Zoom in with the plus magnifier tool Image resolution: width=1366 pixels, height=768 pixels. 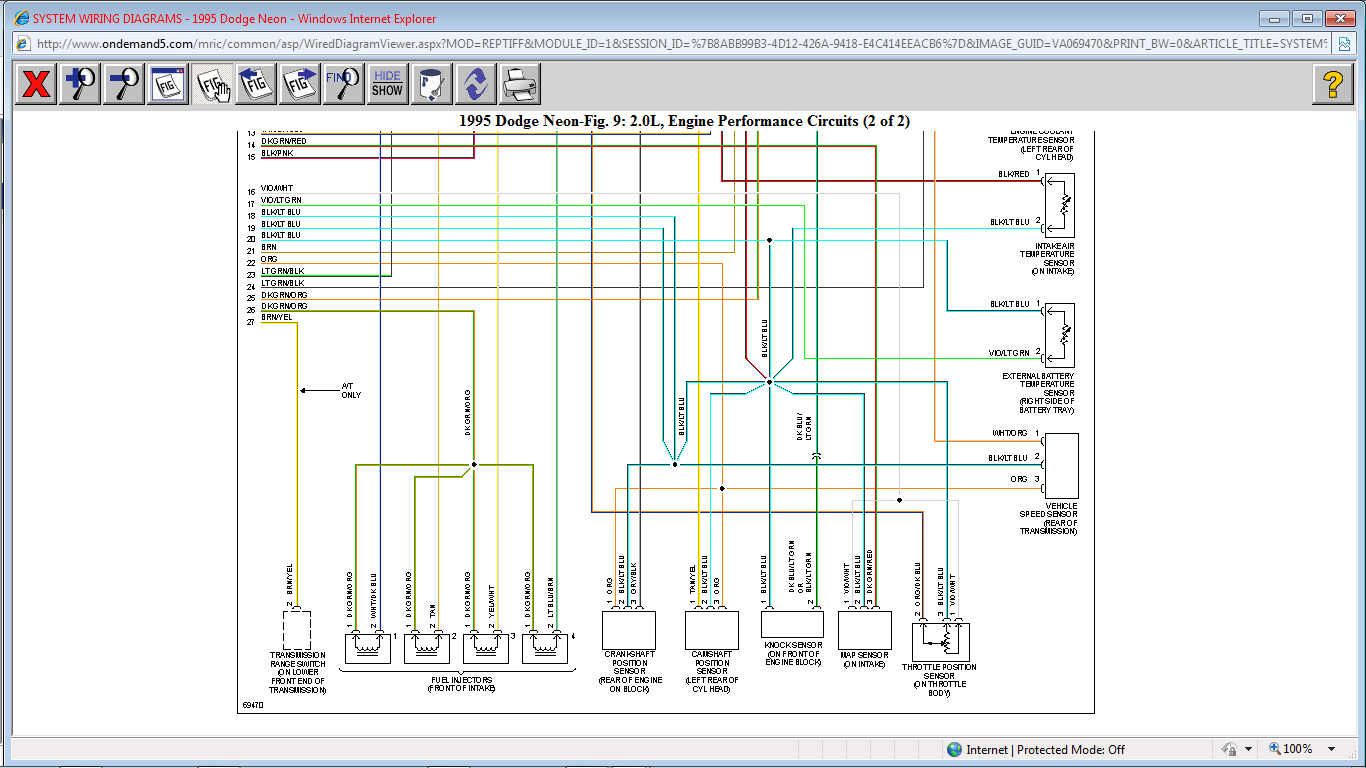point(80,84)
